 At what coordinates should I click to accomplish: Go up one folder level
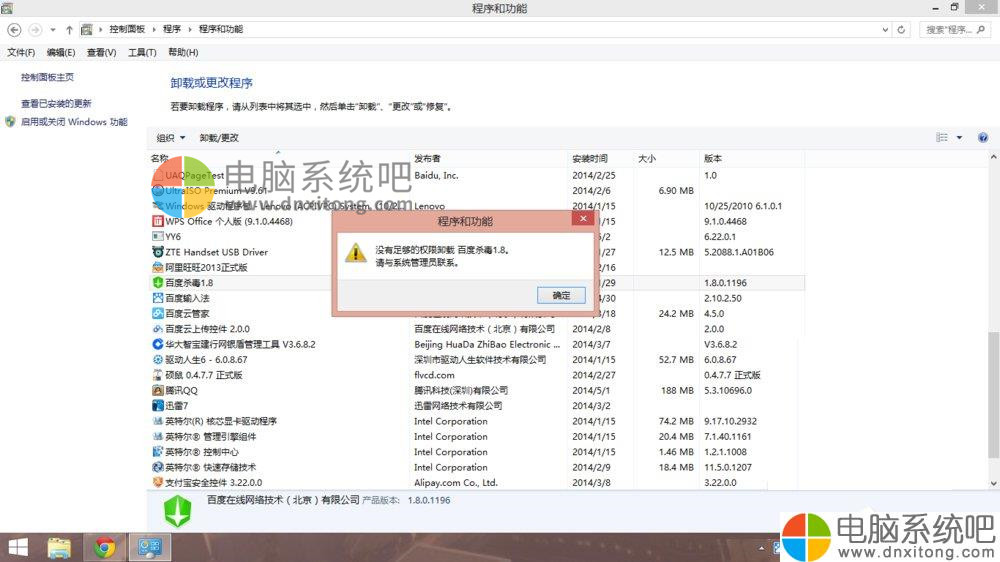69,29
